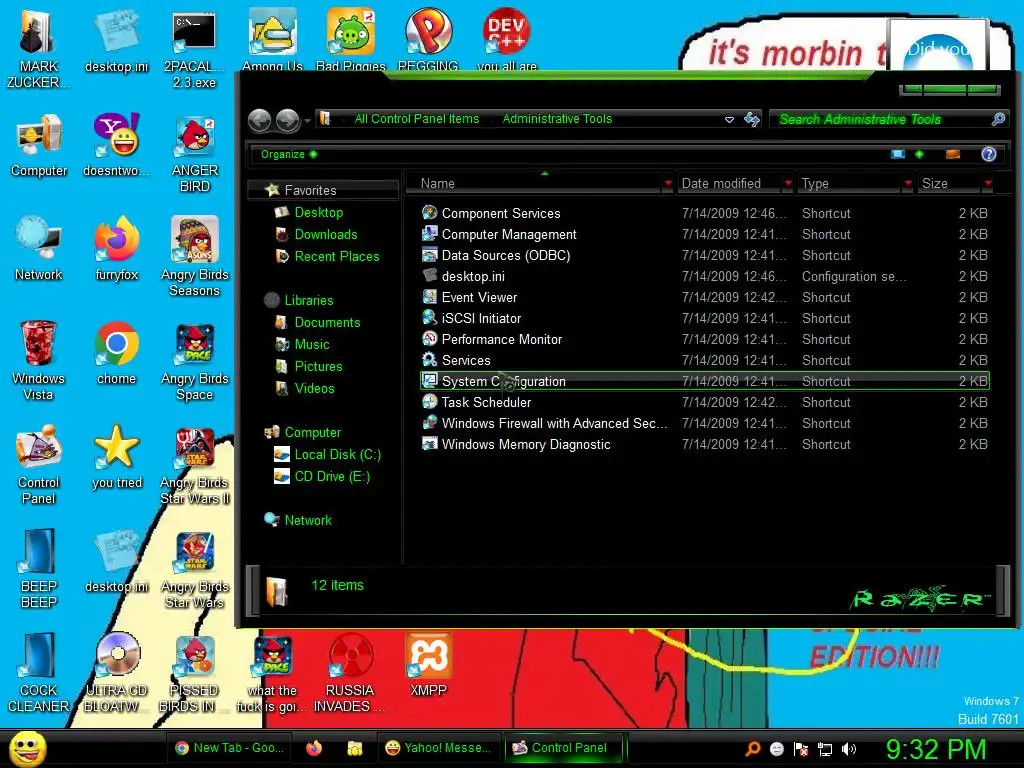Open Among Us desktop icon

tap(272, 39)
